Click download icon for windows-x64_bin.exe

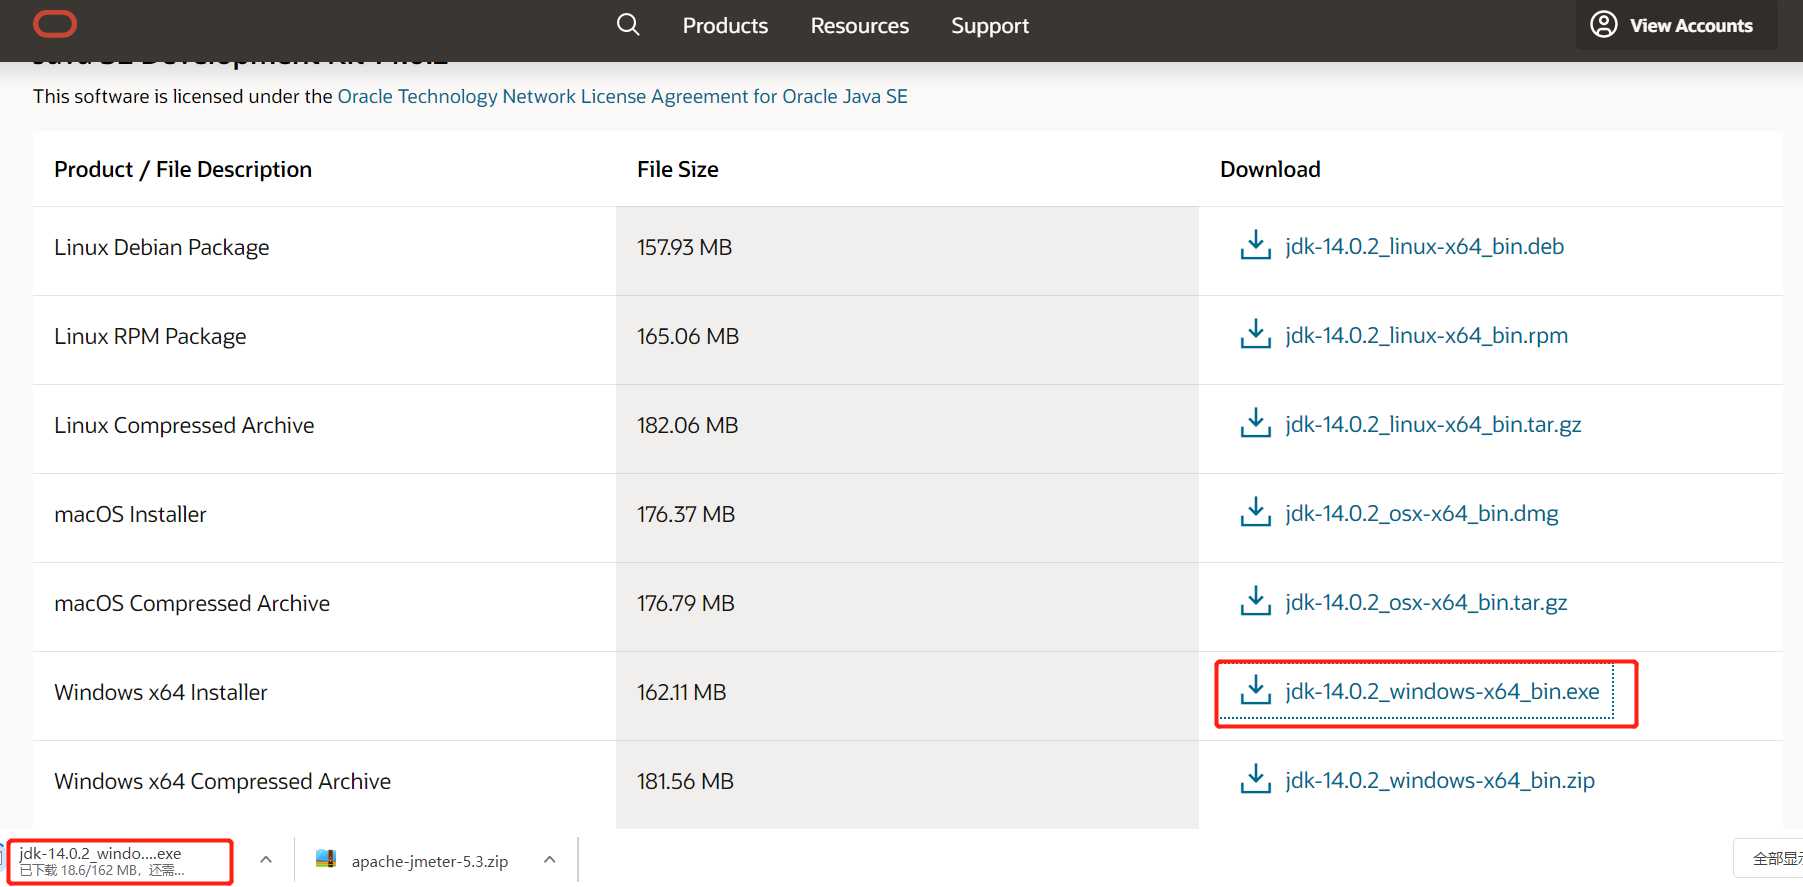(1255, 690)
